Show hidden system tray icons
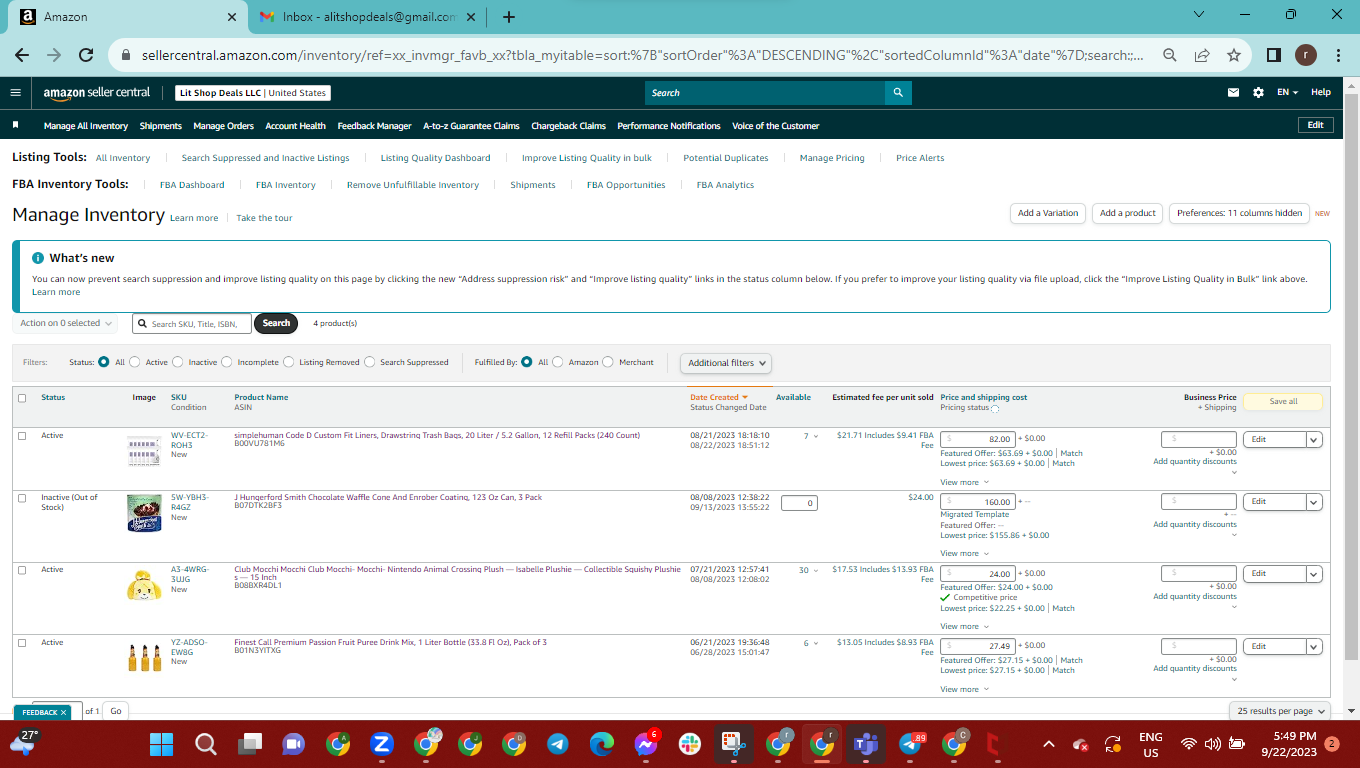 point(1048,744)
